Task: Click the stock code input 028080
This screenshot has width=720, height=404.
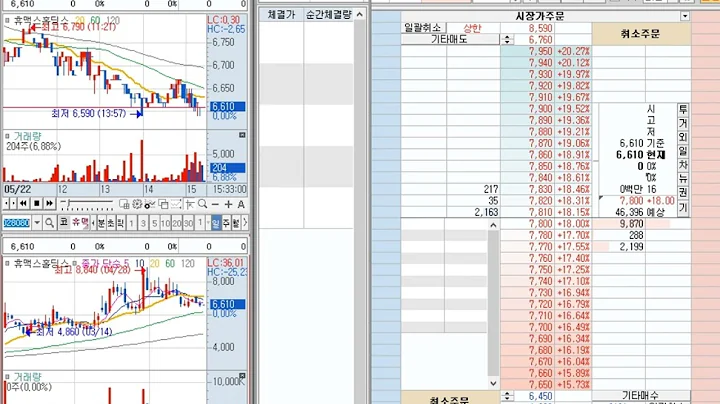Action: (x=17, y=223)
